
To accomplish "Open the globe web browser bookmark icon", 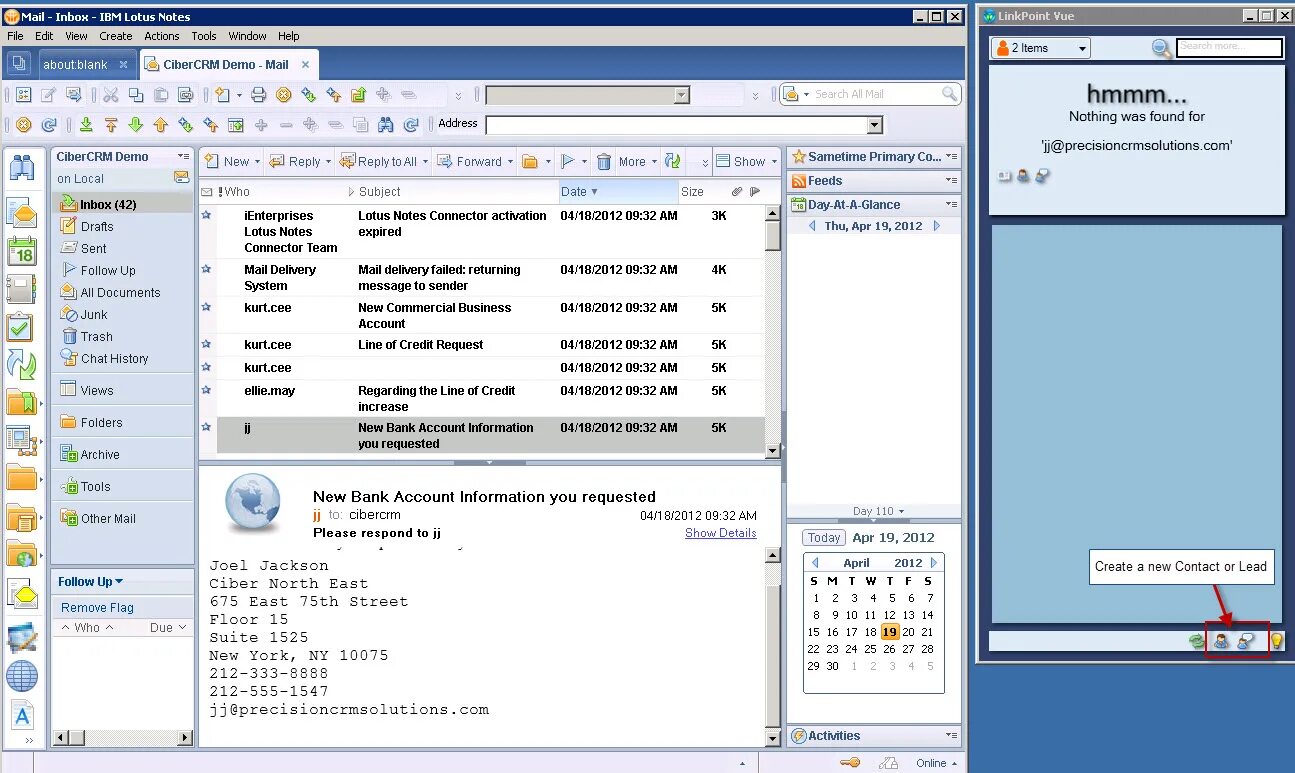I will click(x=22, y=677).
